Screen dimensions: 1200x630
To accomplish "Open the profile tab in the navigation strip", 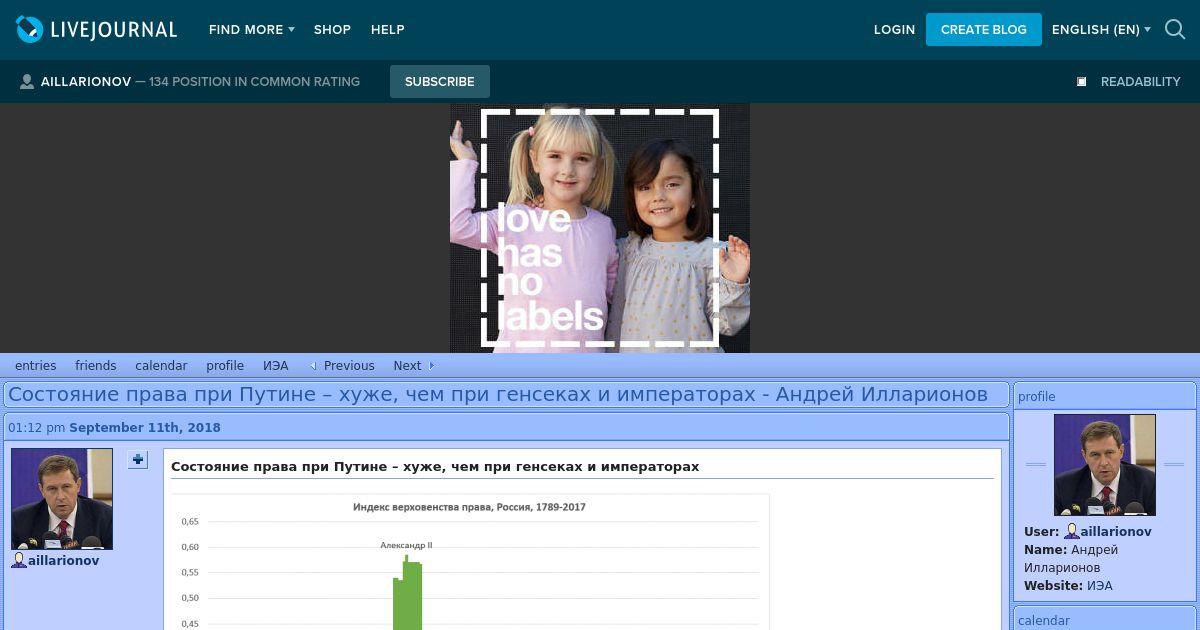I will [x=225, y=366].
